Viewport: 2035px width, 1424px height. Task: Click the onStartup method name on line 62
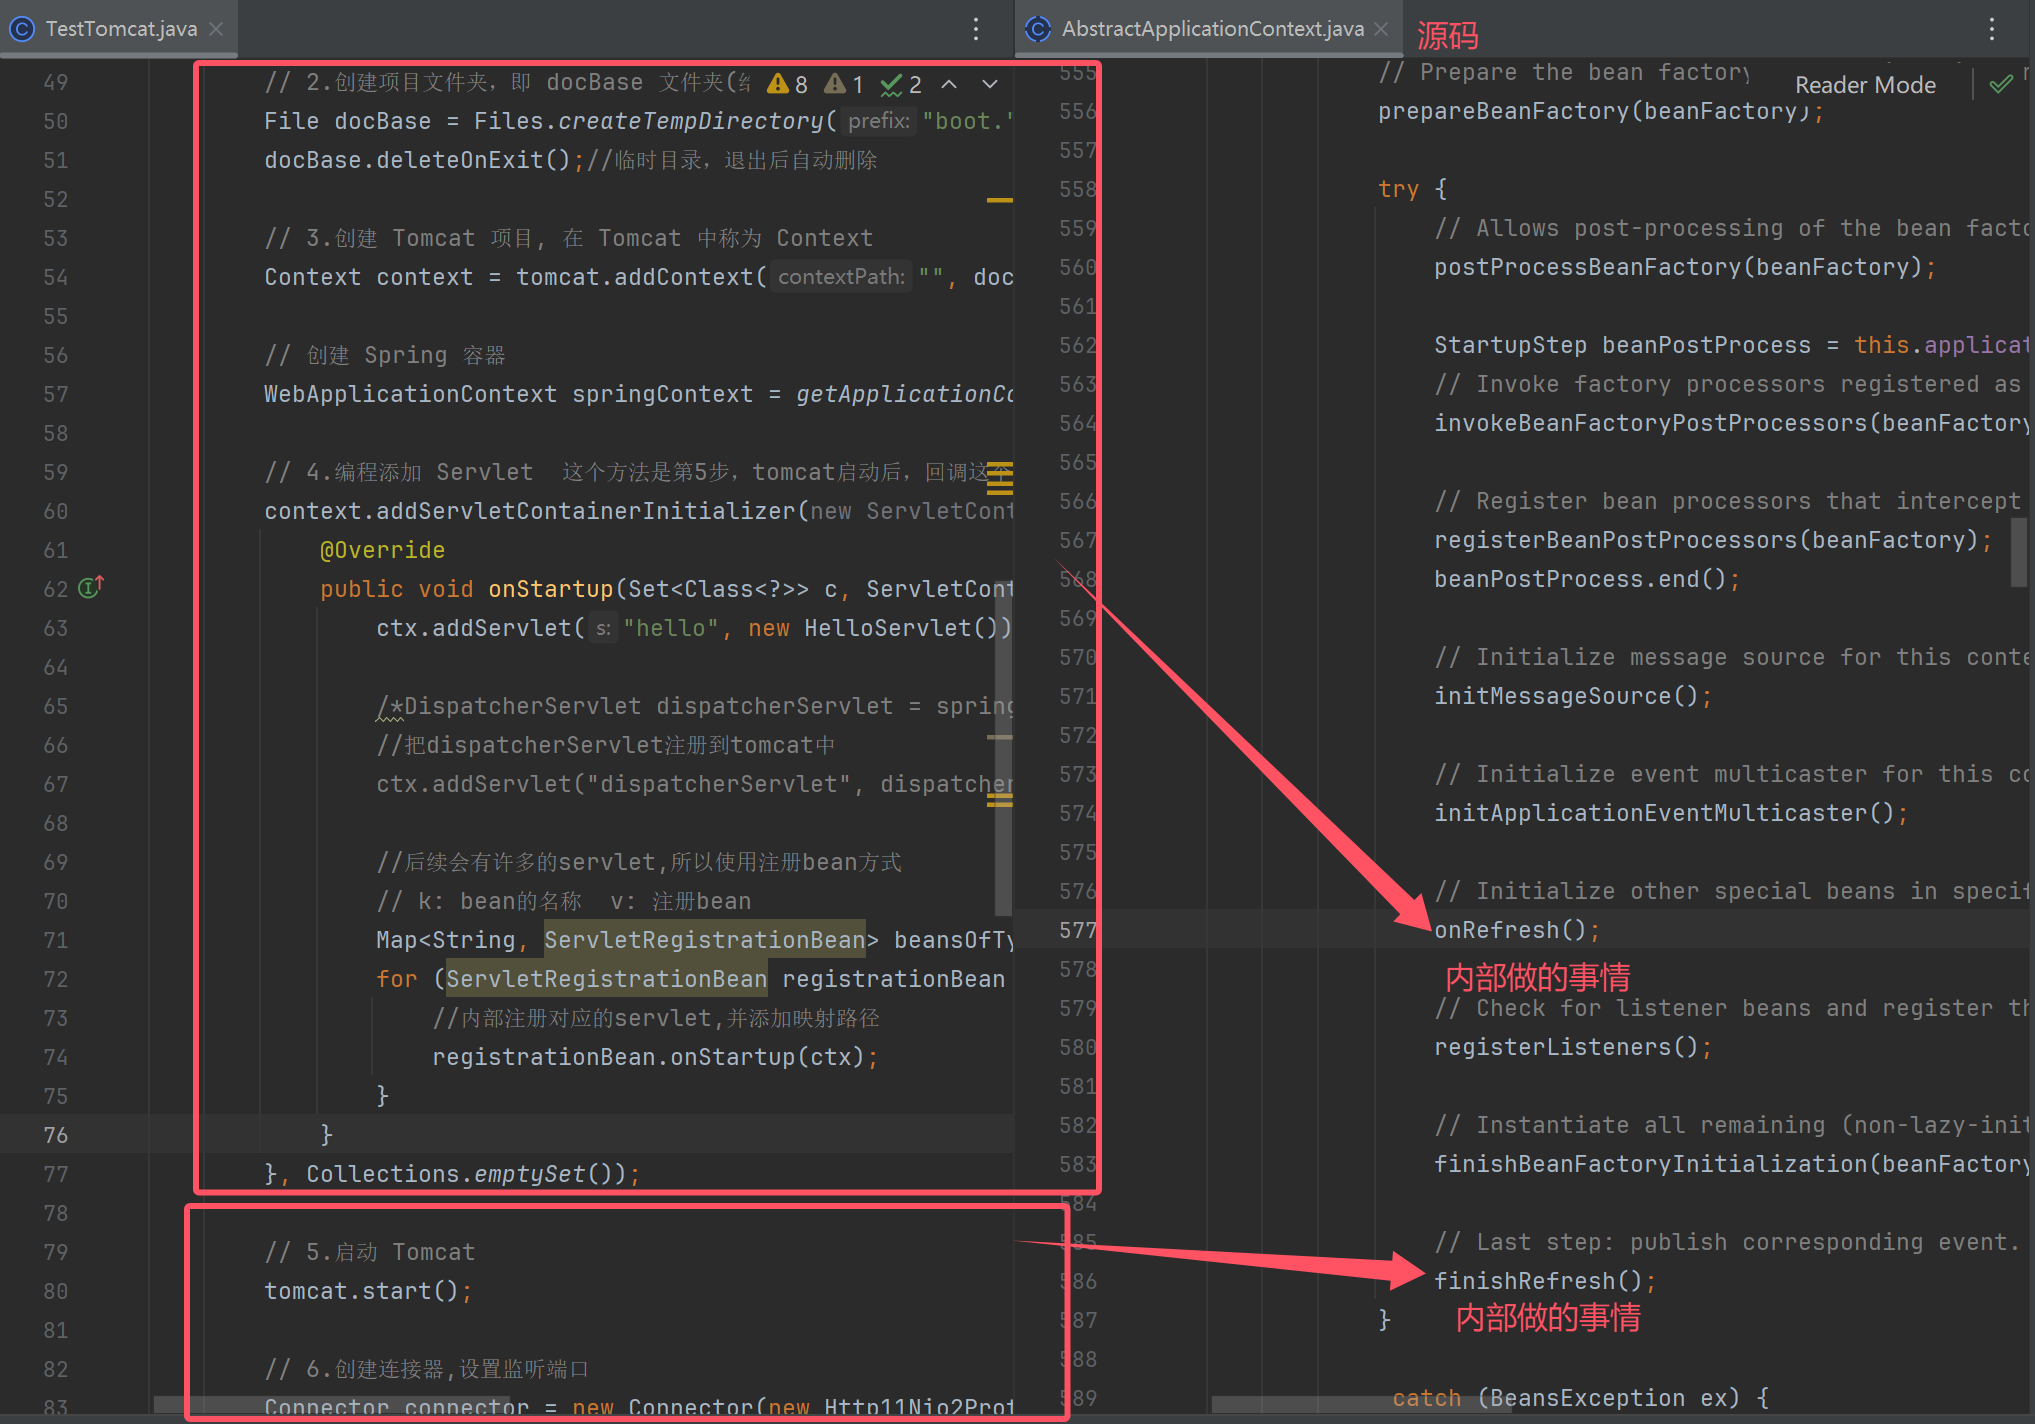[x=550, y=589]
